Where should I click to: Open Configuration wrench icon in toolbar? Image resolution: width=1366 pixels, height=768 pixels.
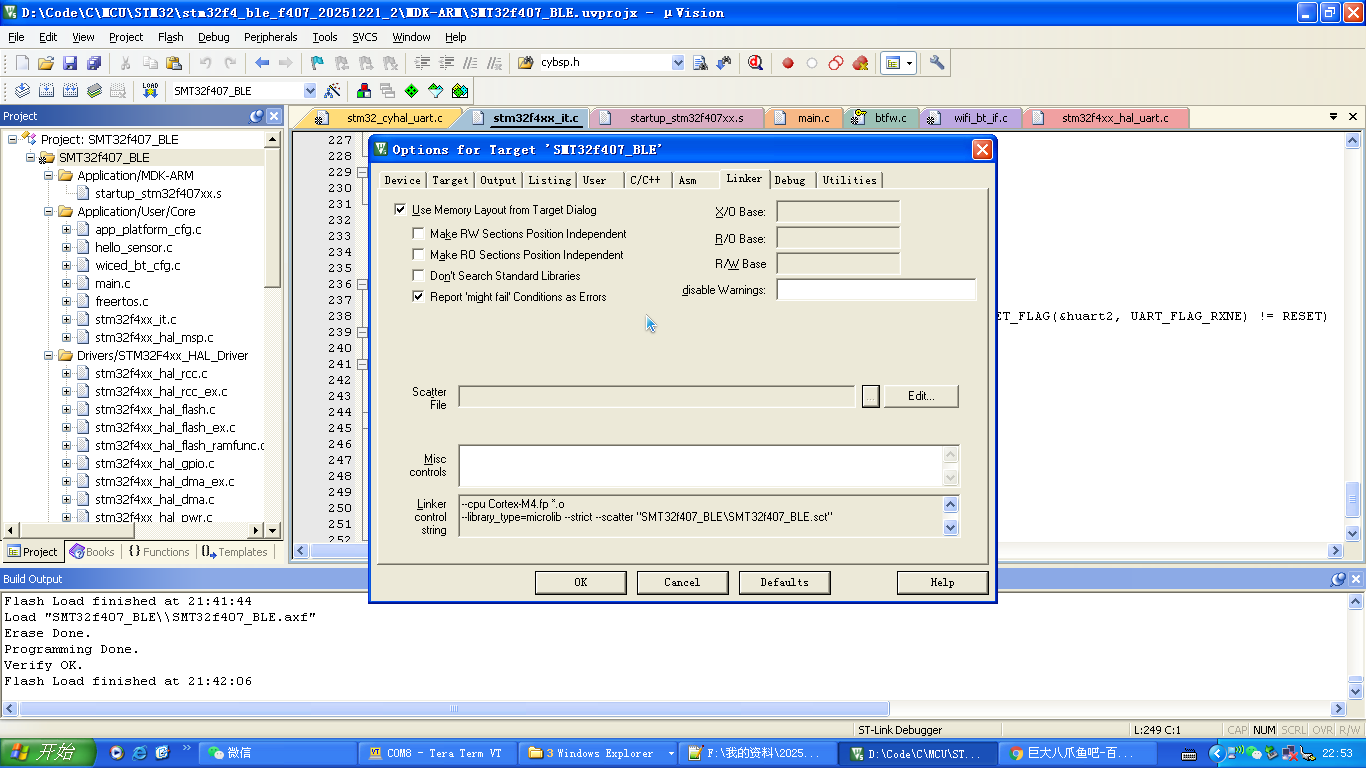[x=937, y=63]
